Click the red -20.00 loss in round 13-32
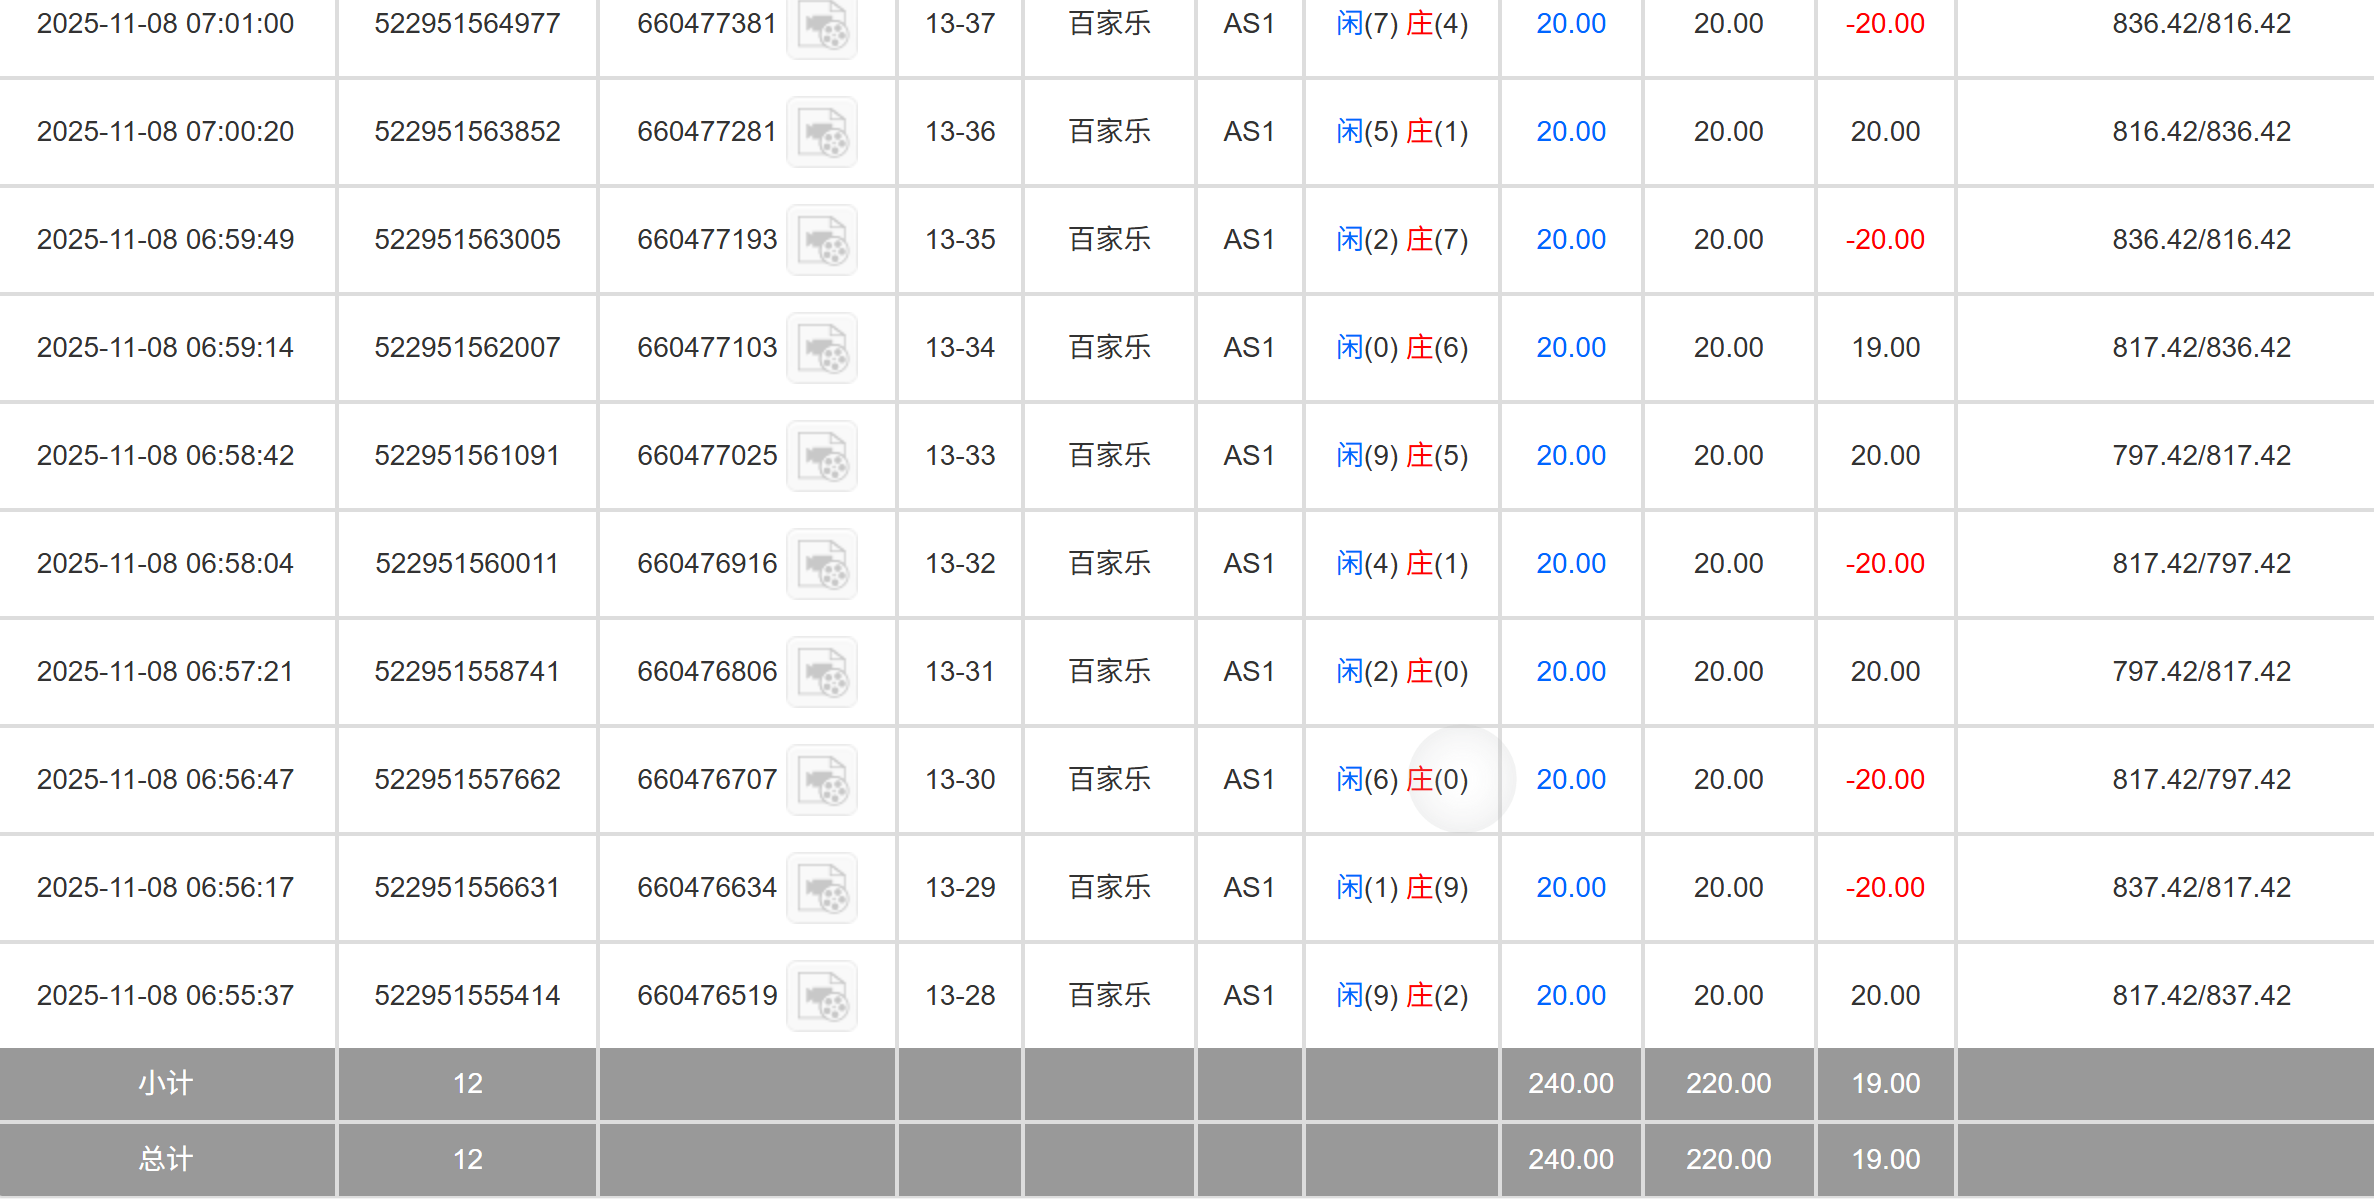2374x1199 pixels. click(1885, 564)
